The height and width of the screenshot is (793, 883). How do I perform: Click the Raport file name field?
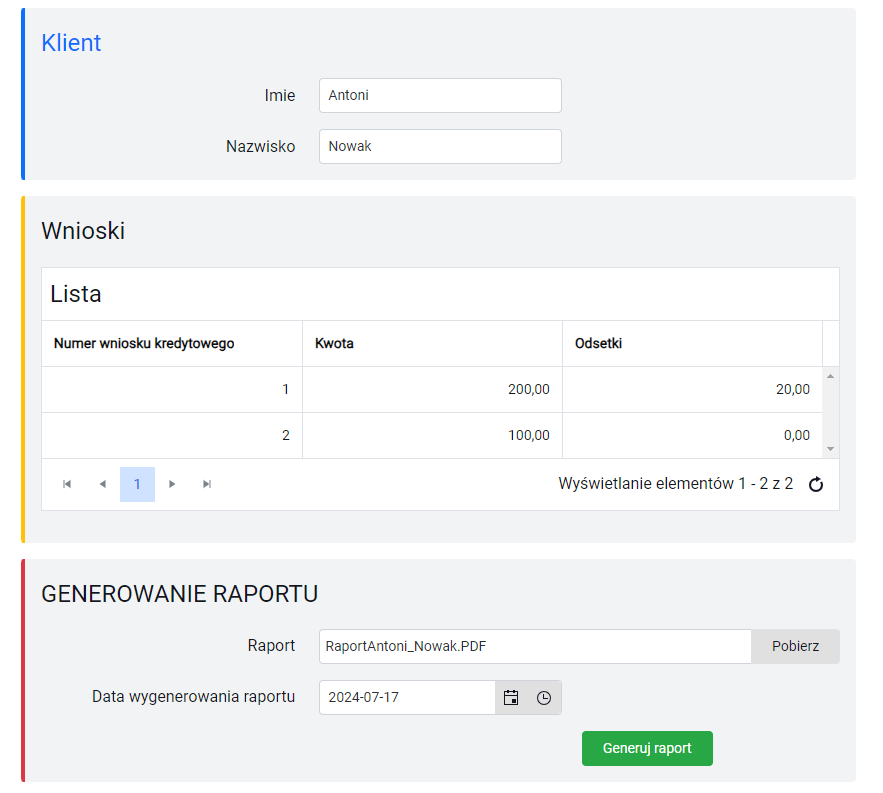click(x=535, y=647)
